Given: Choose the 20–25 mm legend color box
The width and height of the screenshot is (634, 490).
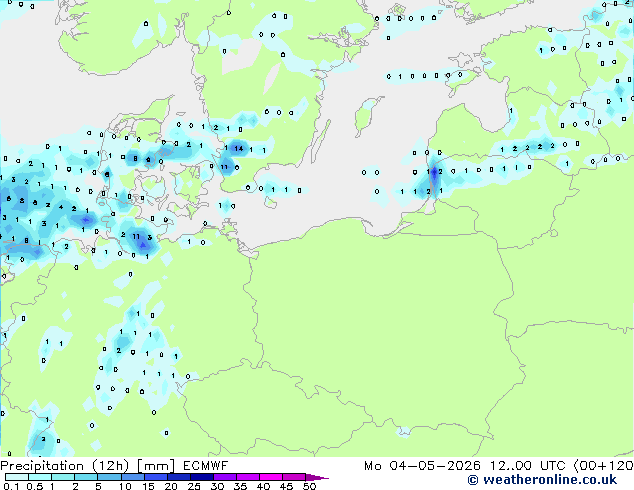Looking at the screenshot, I should [178, 477].
